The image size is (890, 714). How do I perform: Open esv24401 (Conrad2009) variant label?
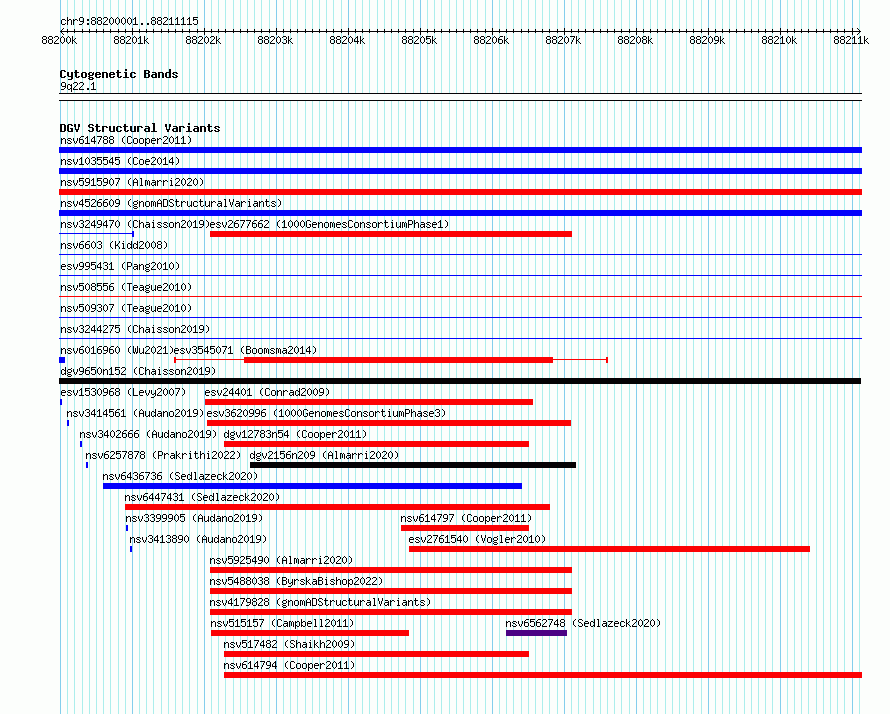pos(267,392)
